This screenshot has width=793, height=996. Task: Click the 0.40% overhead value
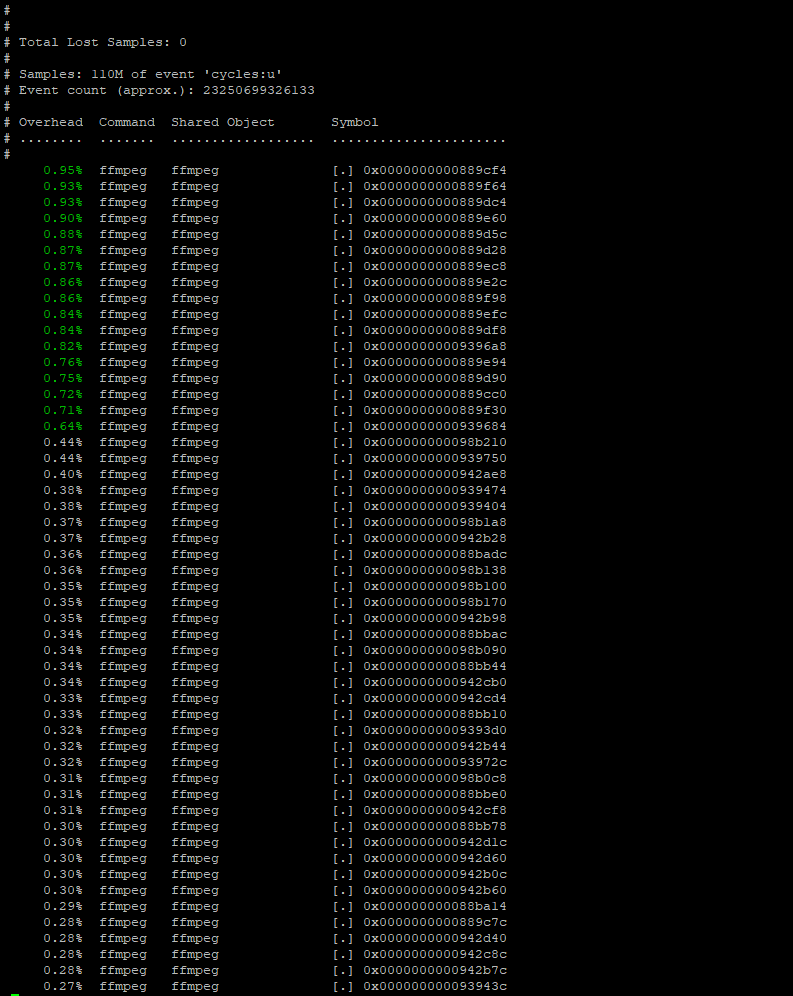(62, 474)
